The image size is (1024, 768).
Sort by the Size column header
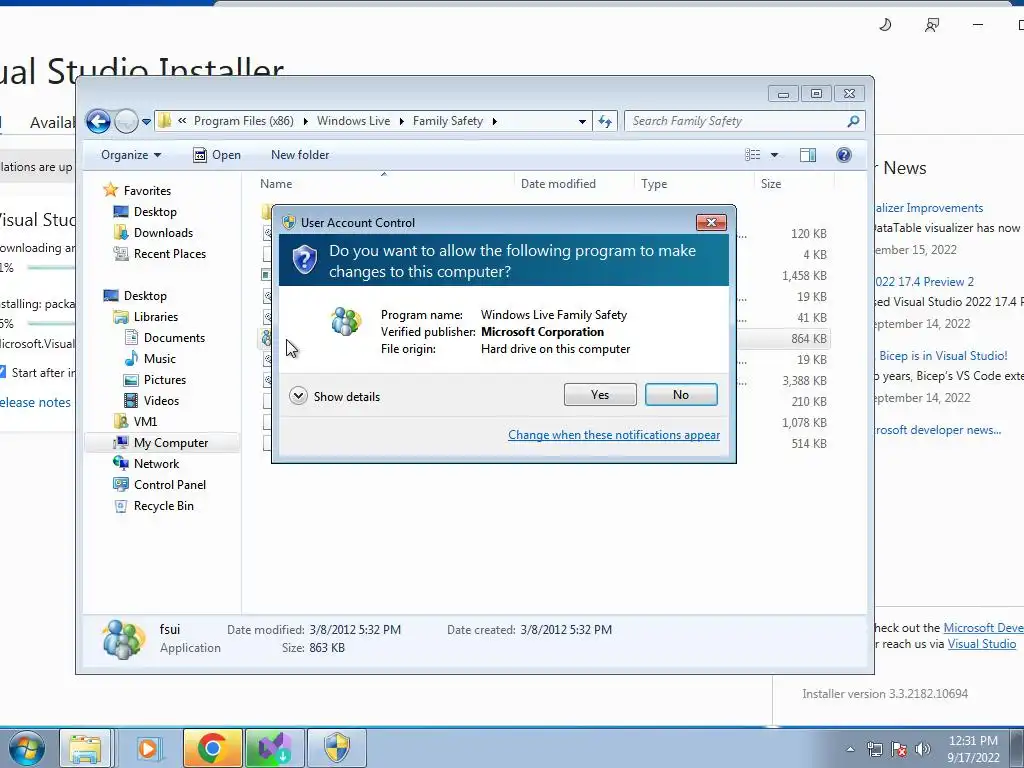coord(793,184)
